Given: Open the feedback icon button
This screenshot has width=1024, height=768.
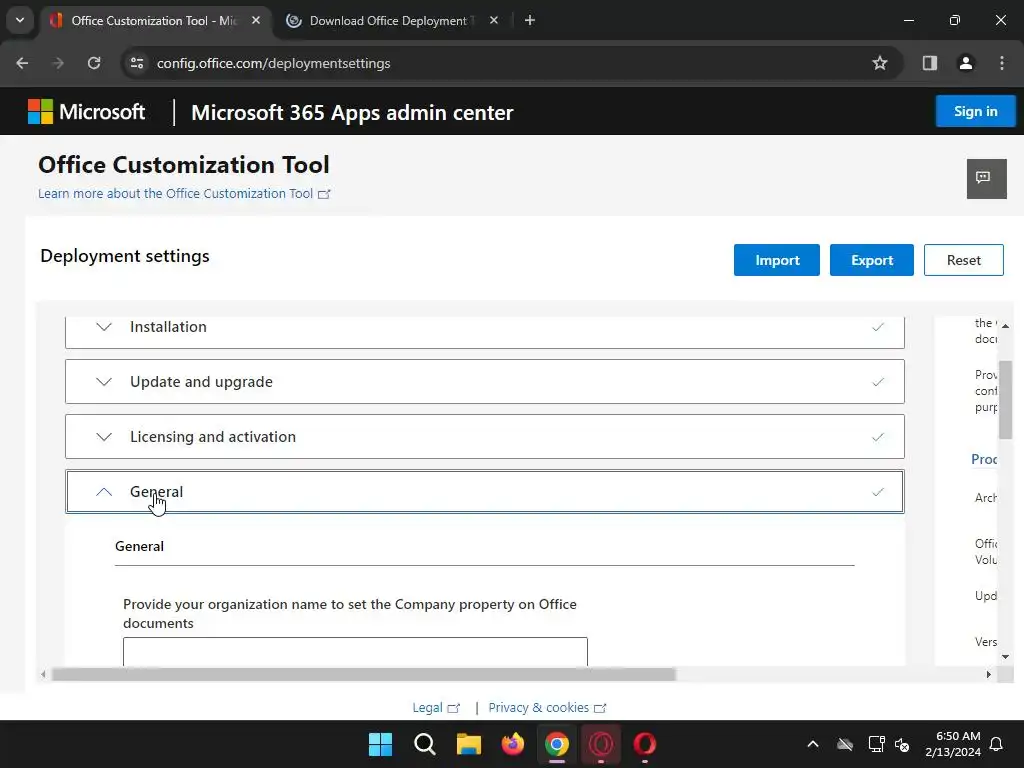Looking at the screenshot, I should coord(986,178).
